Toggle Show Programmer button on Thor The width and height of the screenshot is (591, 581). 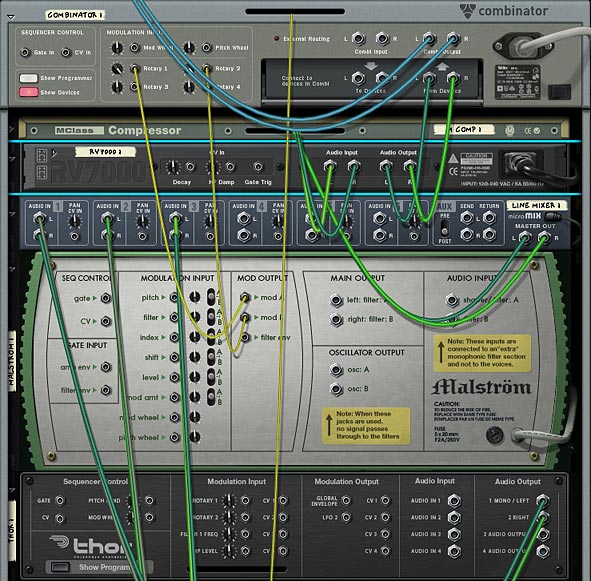(60, 567)
